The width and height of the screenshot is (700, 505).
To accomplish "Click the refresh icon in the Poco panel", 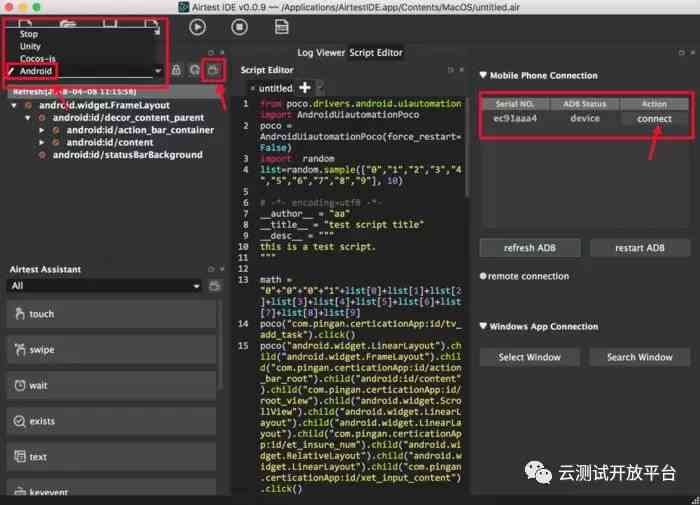I will [195, 70].
